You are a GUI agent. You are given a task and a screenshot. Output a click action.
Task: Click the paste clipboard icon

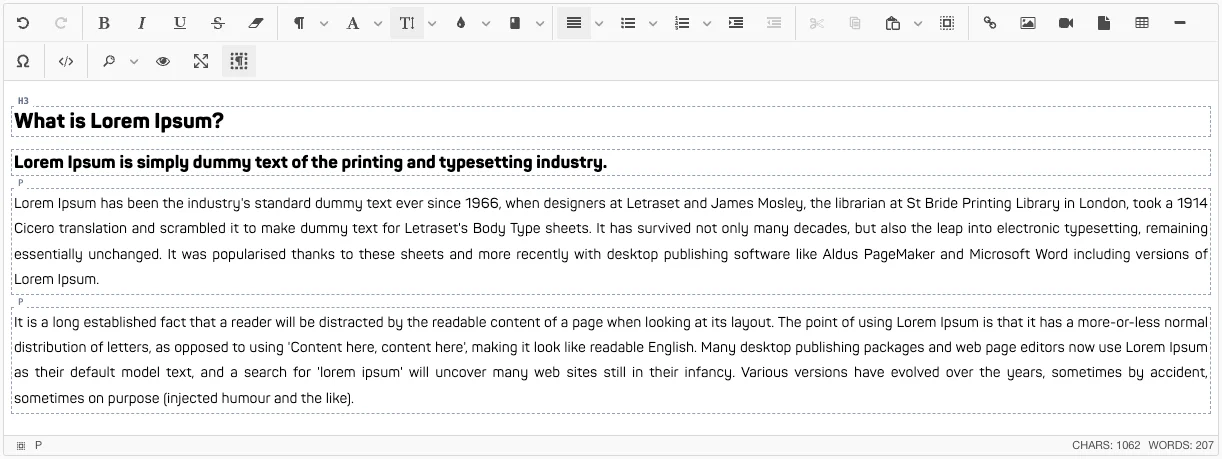coord(893,23)
